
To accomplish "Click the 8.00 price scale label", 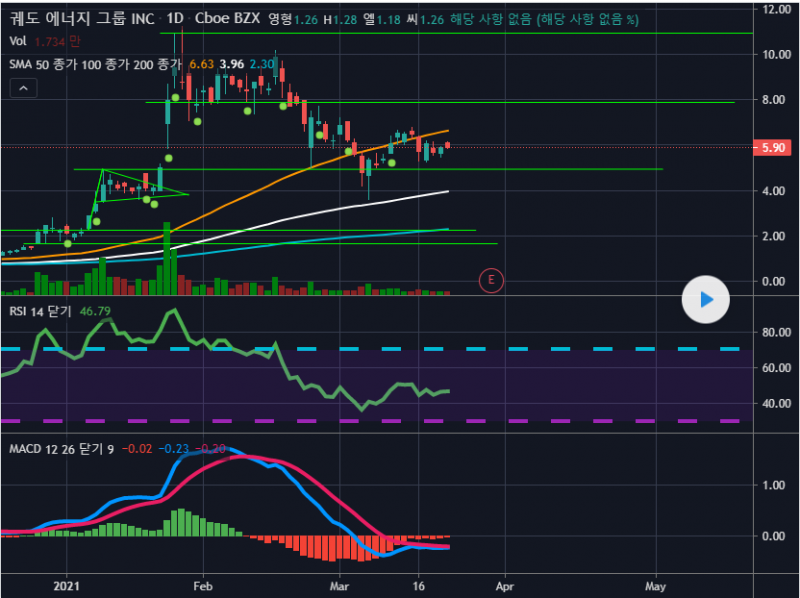I will [x=773, y=100].
